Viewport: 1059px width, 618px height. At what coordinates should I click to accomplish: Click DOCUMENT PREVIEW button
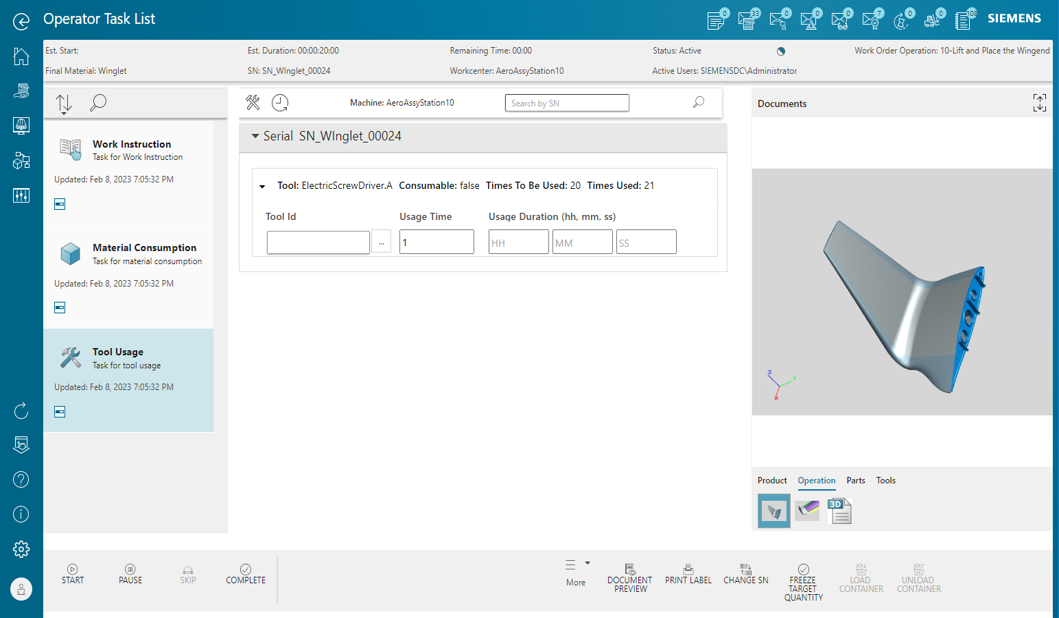click(x=629, y=578)
